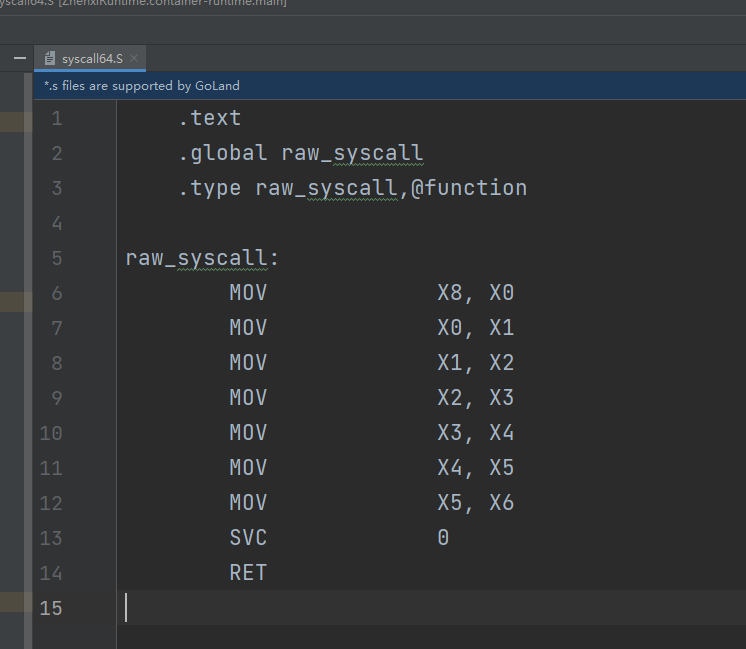
Task: Select the syscall64.S tab label
Action: [92, 59]
